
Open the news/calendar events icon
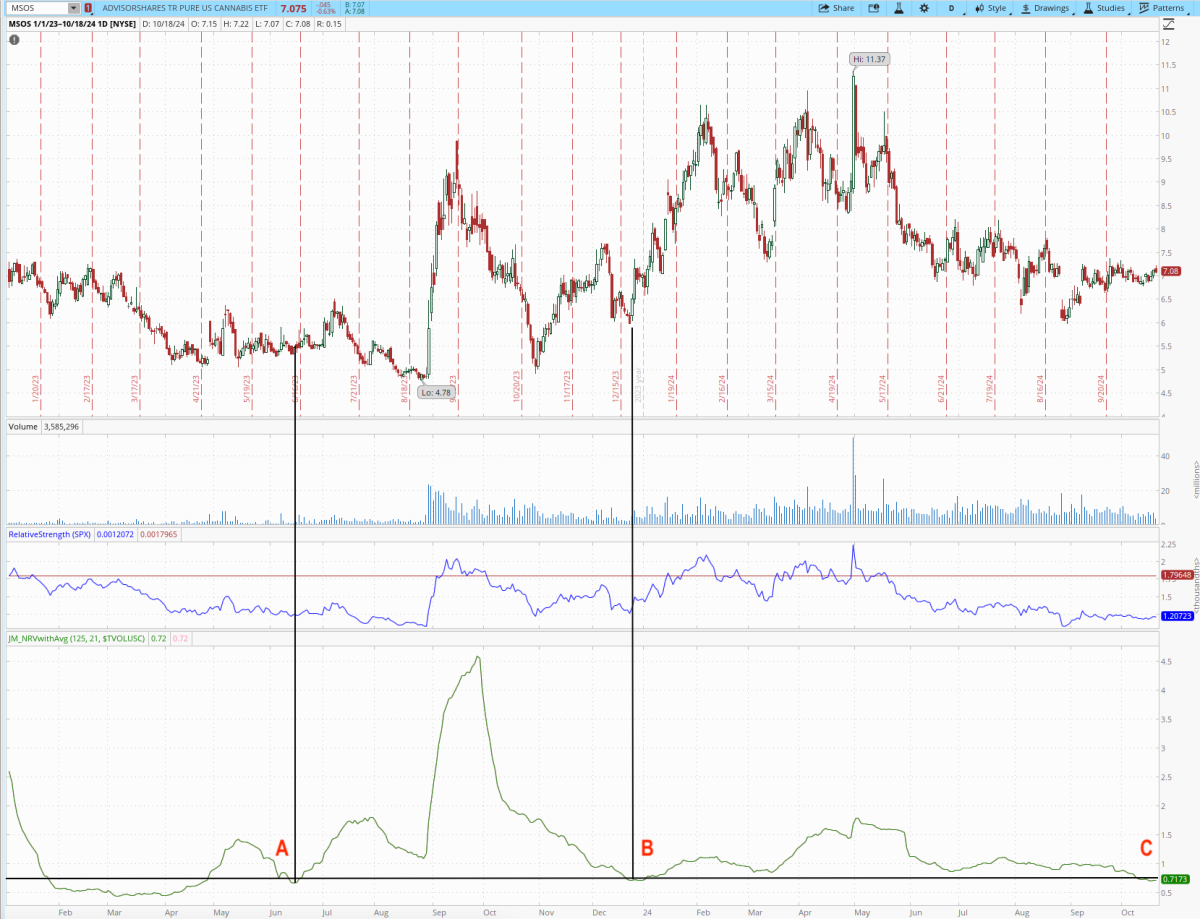873,8
